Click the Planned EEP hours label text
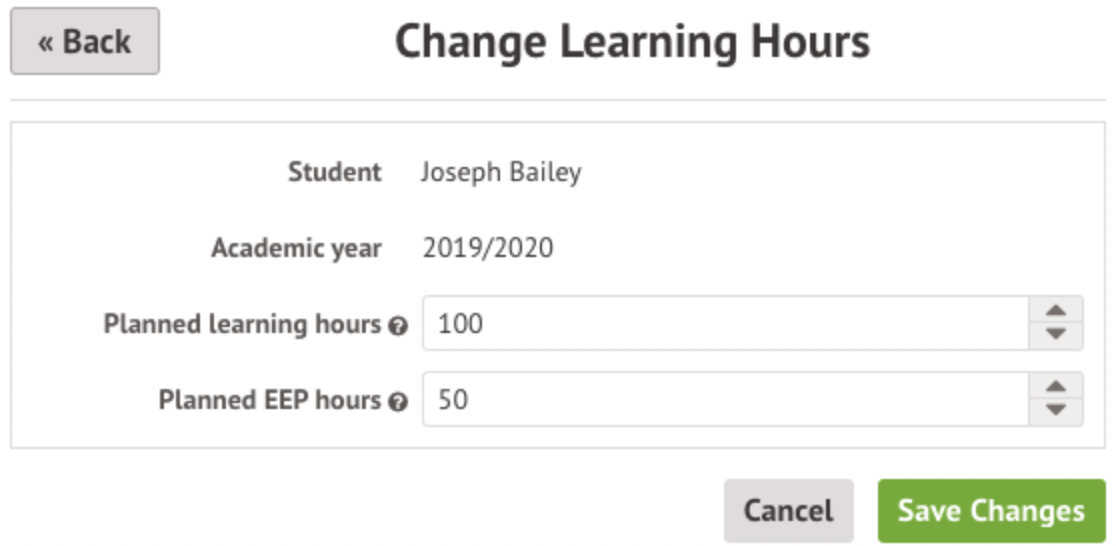Screen dimensions: 1116x546 tap(270, 400)
